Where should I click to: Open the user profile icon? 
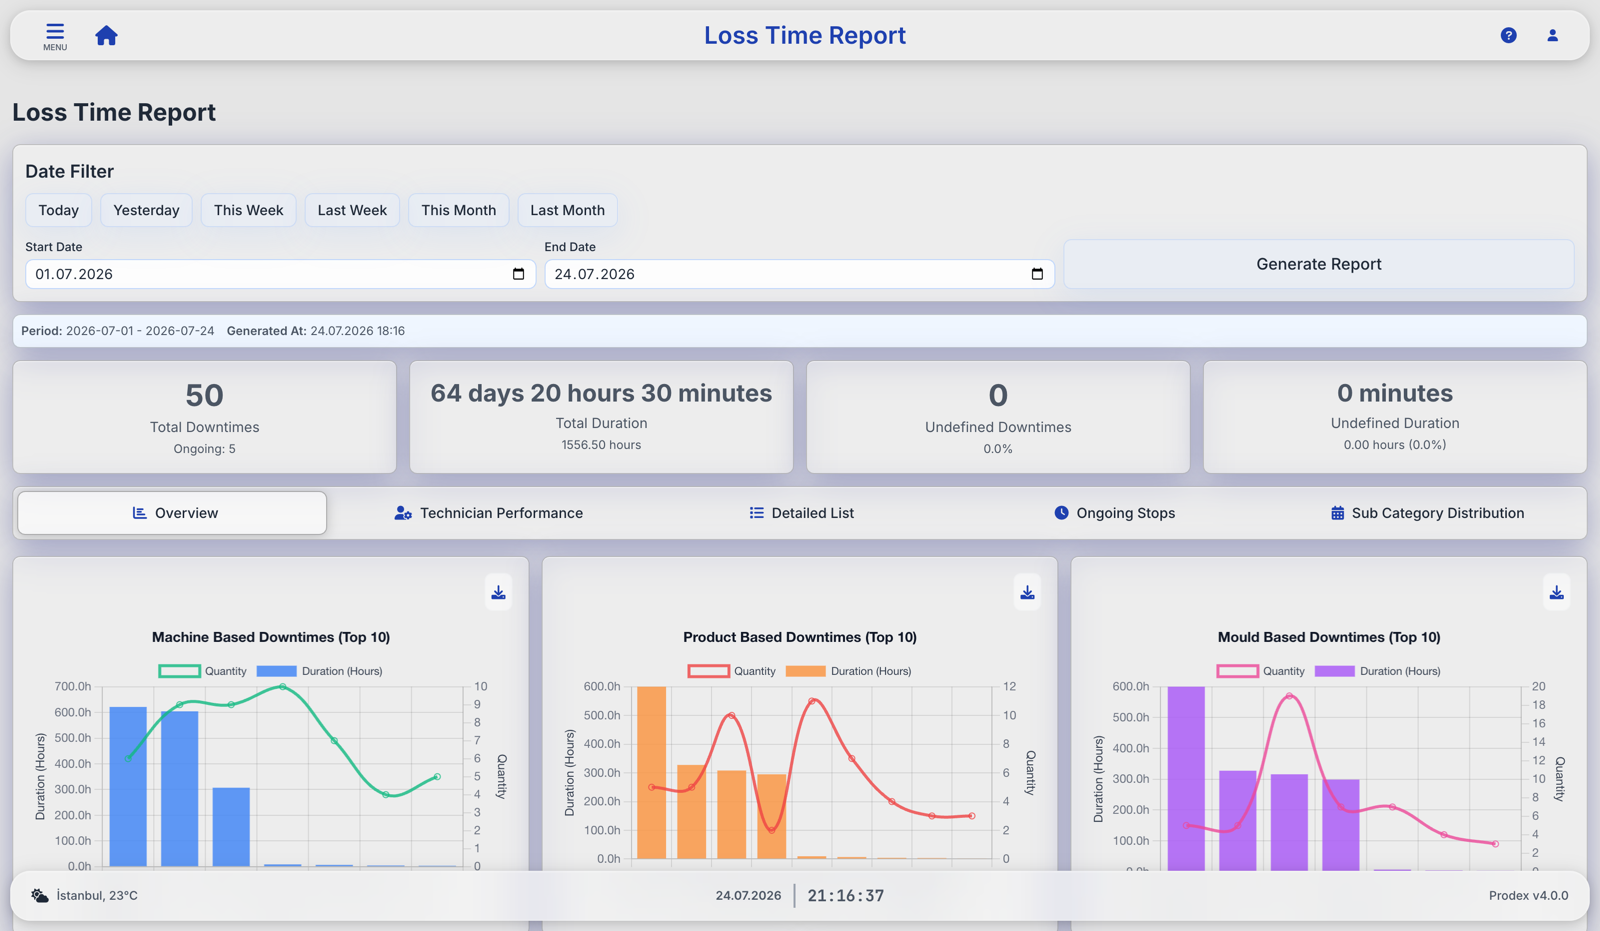pos(1552,35)
